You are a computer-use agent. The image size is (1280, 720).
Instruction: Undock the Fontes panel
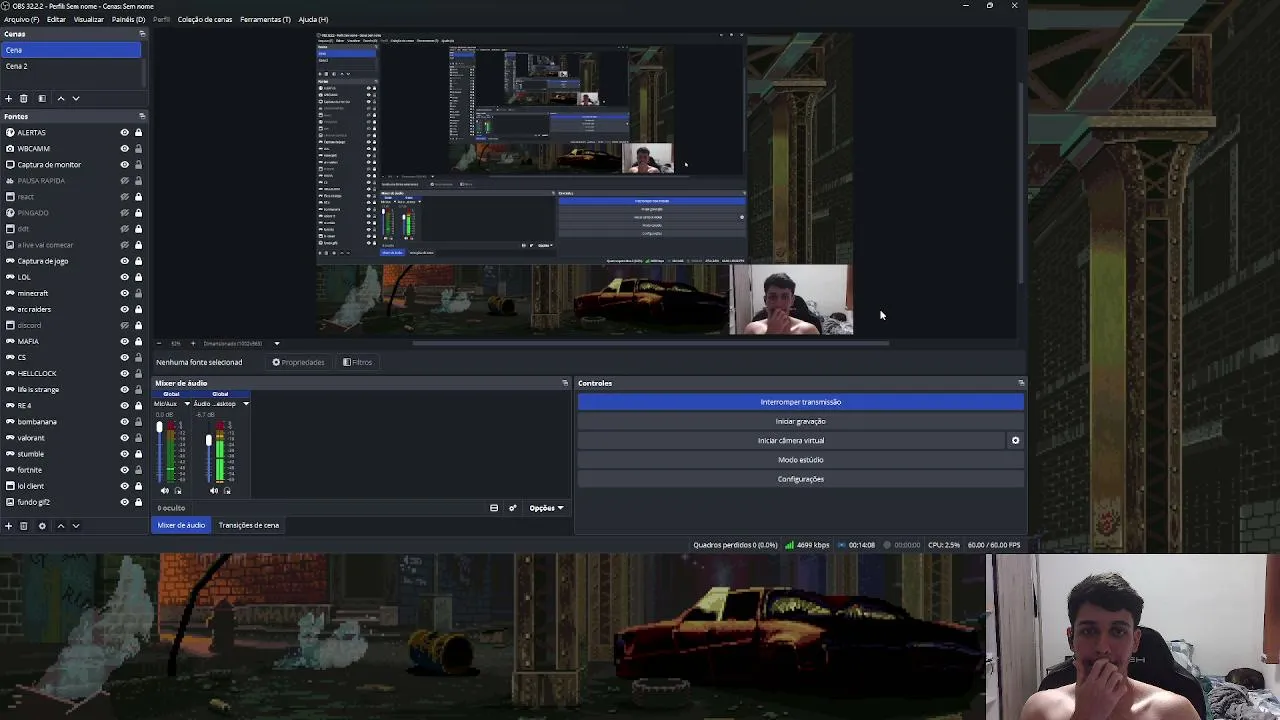[142, 116]
